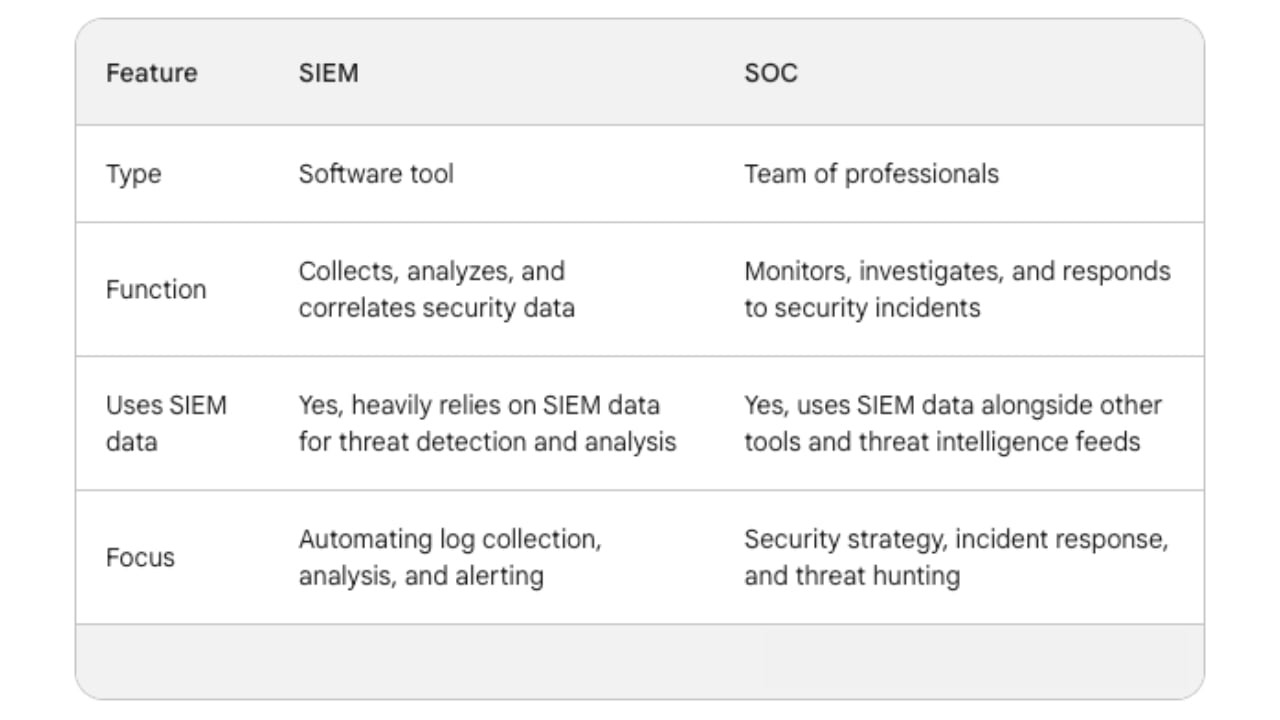Click the Feature column header
This screenshot has width=1280, height=720.
(x=152, y=73)
